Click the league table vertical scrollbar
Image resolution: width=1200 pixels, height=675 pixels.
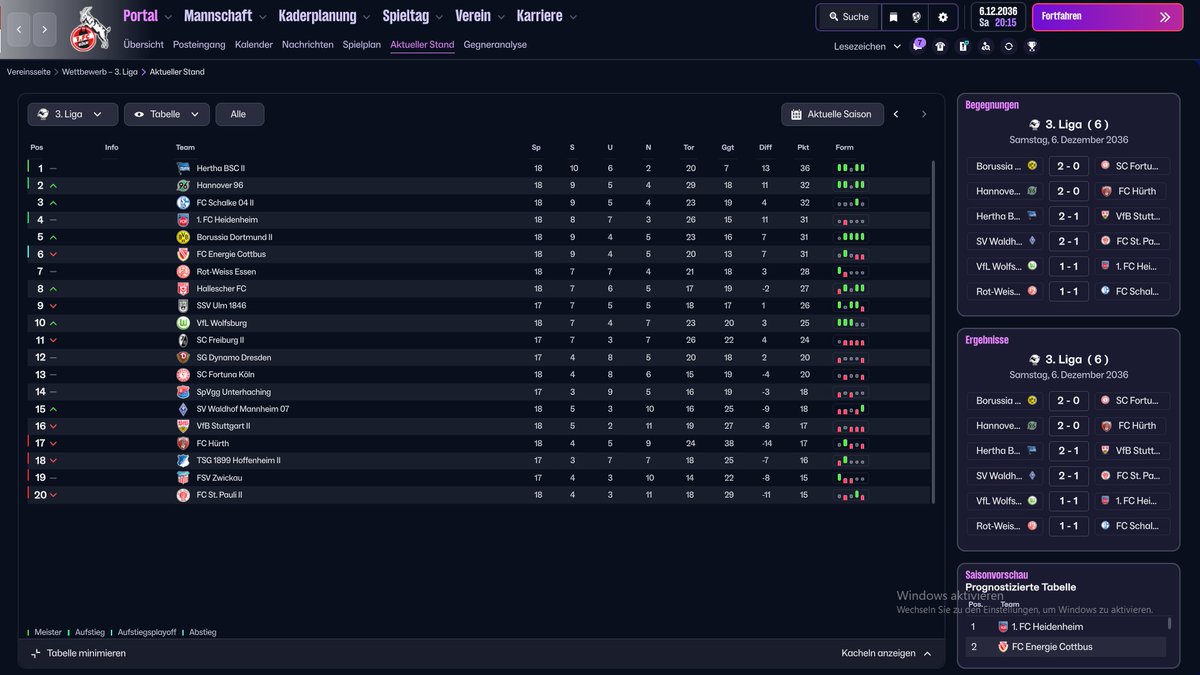point(934,330)
